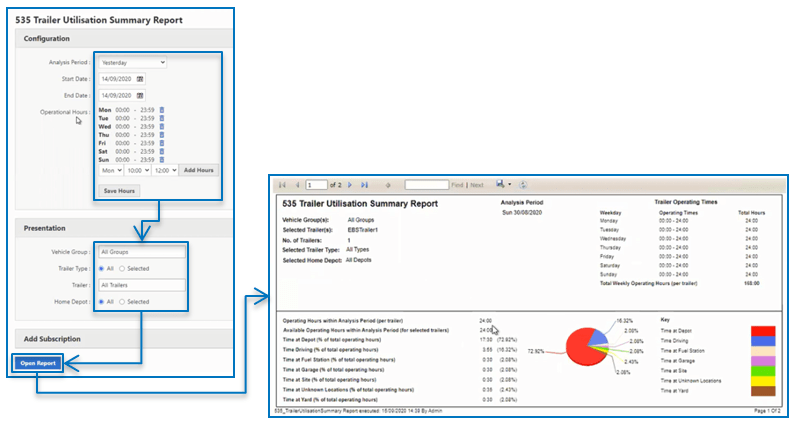Open the weekday Mon dropdown

coord(110,170)
